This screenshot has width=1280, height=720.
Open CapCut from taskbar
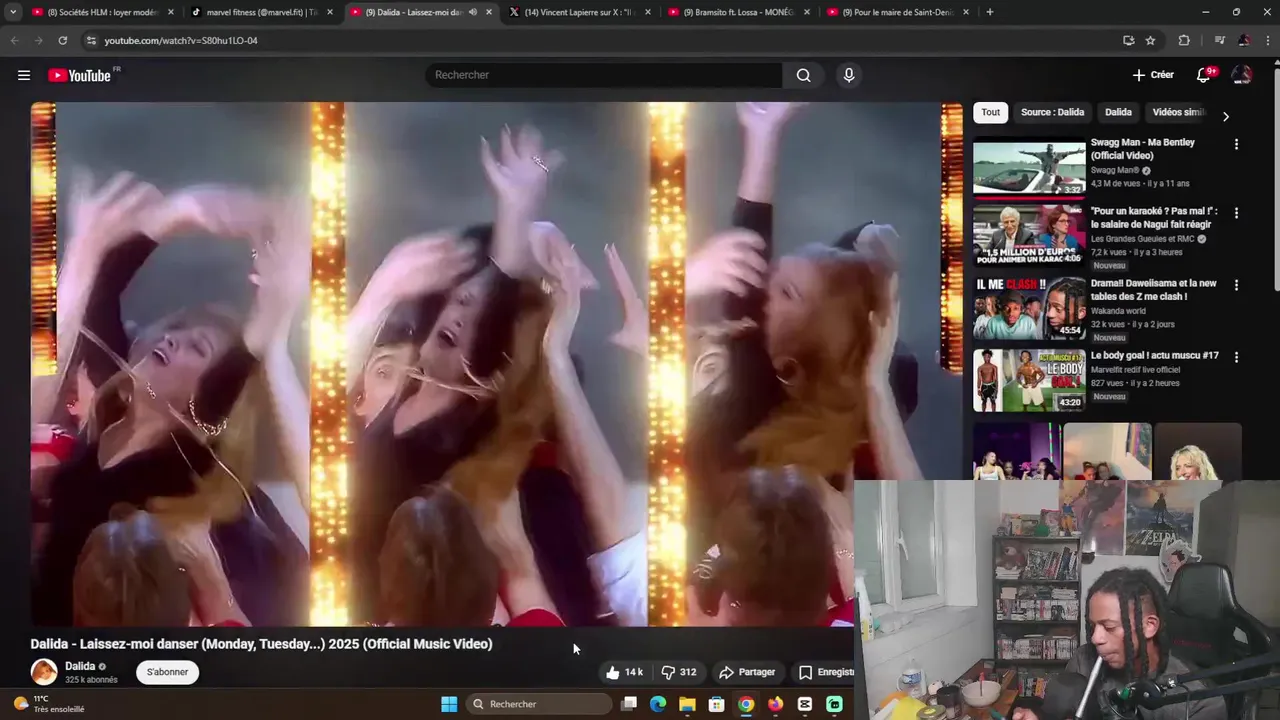(805, 704)
